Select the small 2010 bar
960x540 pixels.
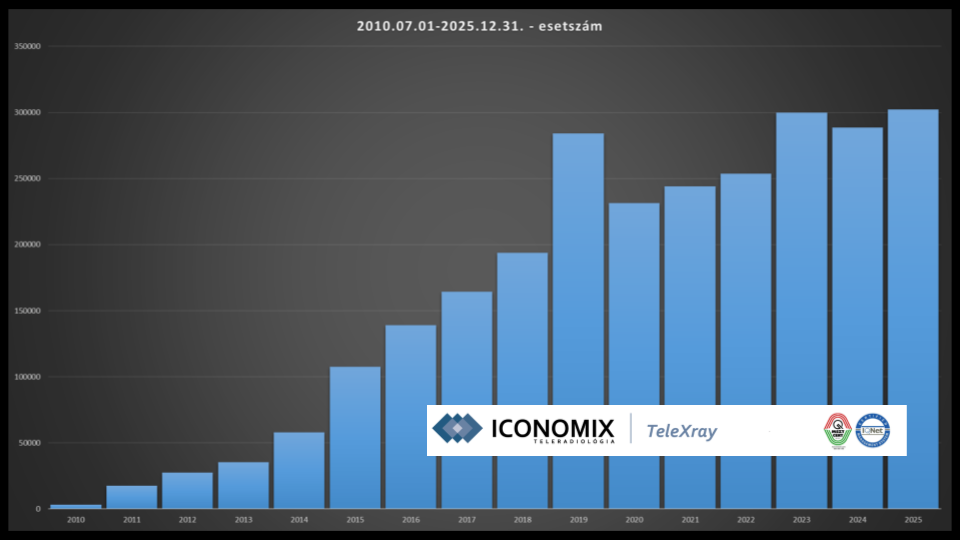tap(76, 506)
